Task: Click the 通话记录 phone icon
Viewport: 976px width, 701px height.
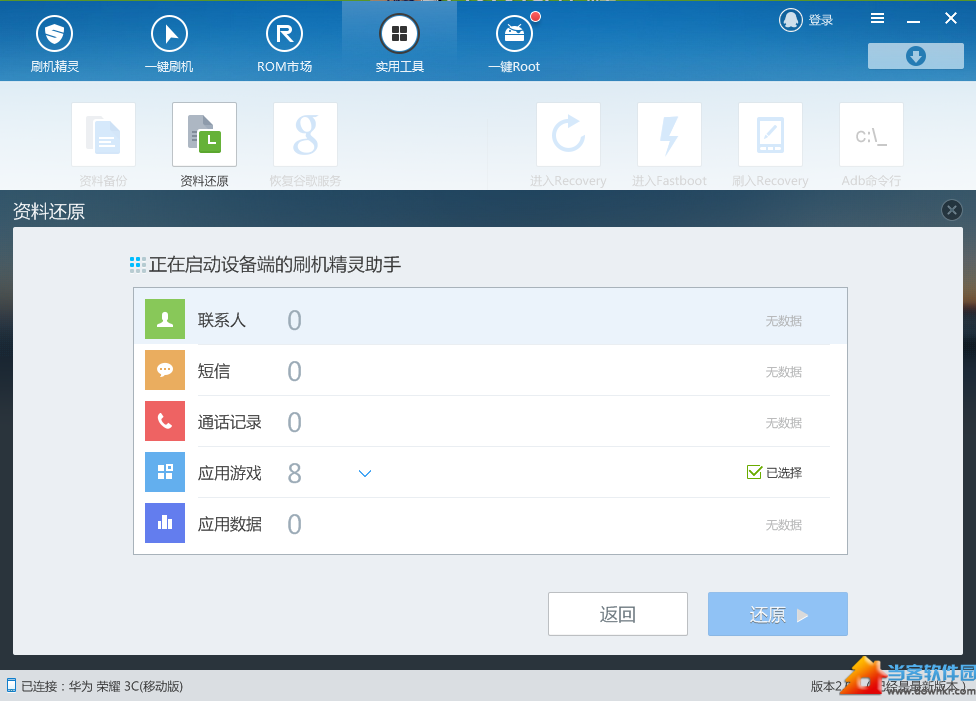Action: coord(165,422)
